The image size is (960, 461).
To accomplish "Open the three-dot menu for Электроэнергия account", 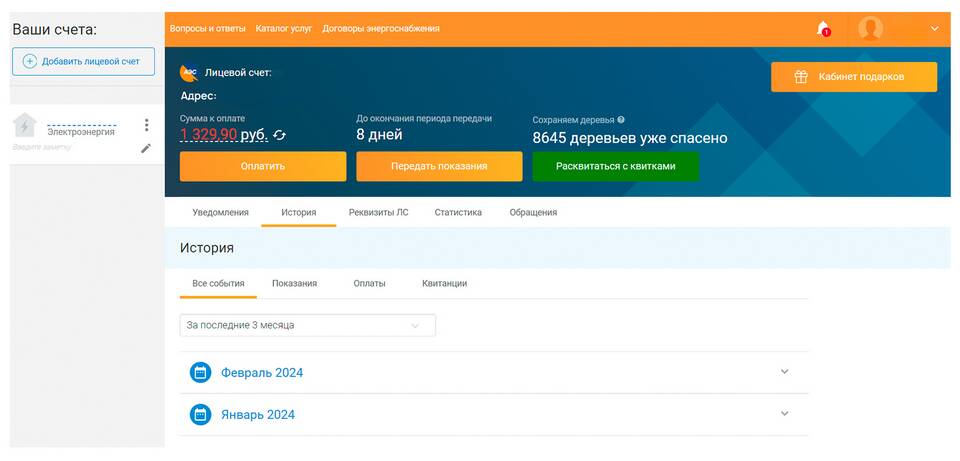I will click(146, 125).
